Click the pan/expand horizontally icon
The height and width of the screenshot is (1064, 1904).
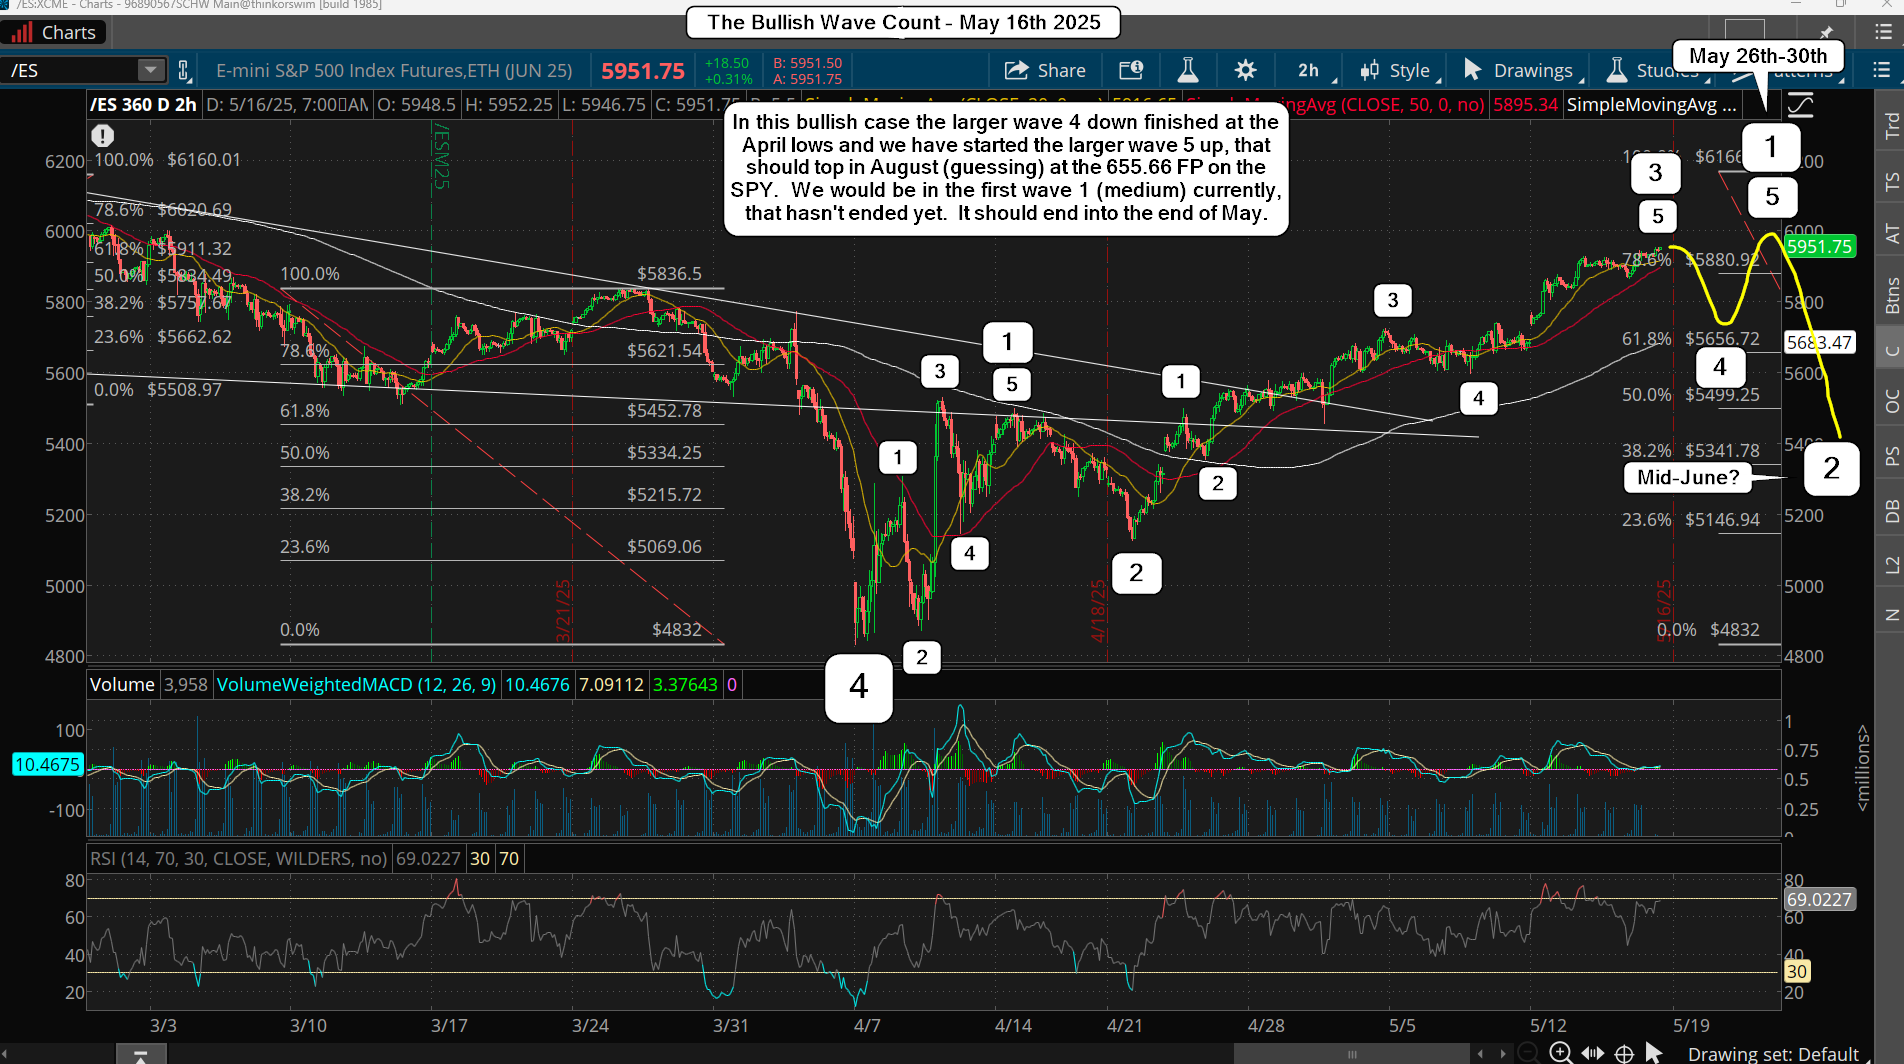coord(1593,1053)
